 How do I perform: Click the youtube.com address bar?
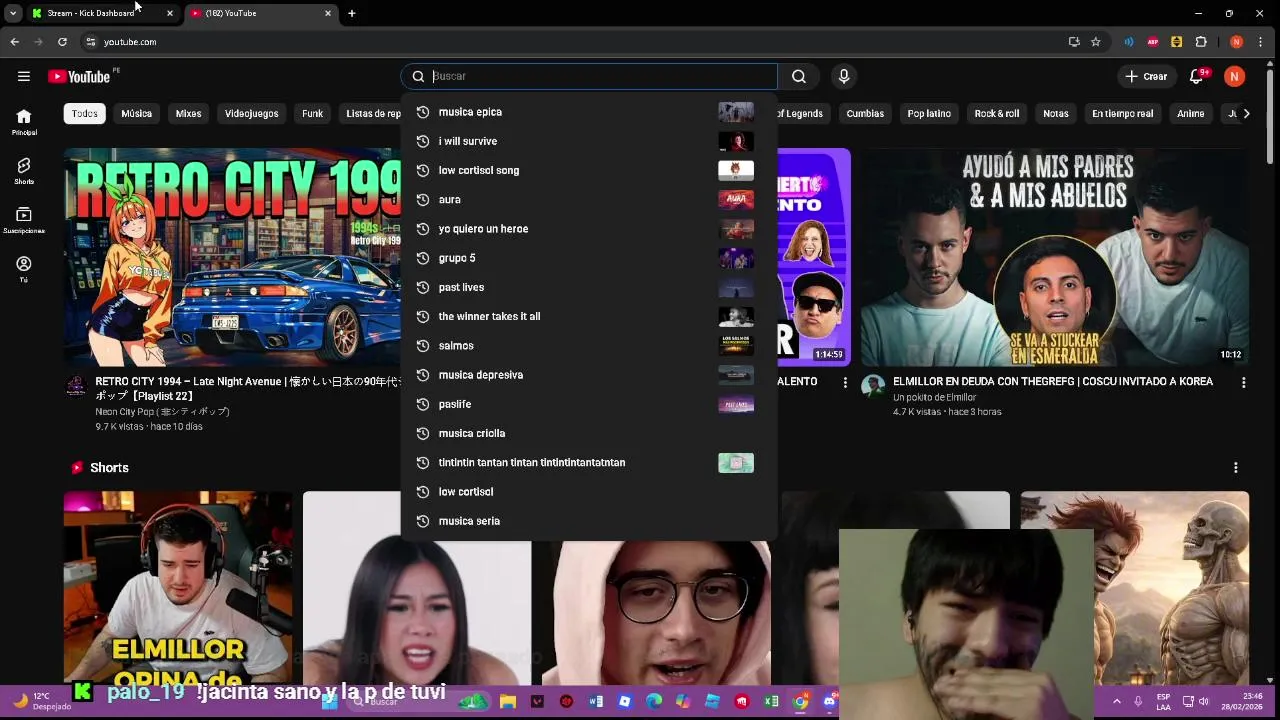point(570,42)
